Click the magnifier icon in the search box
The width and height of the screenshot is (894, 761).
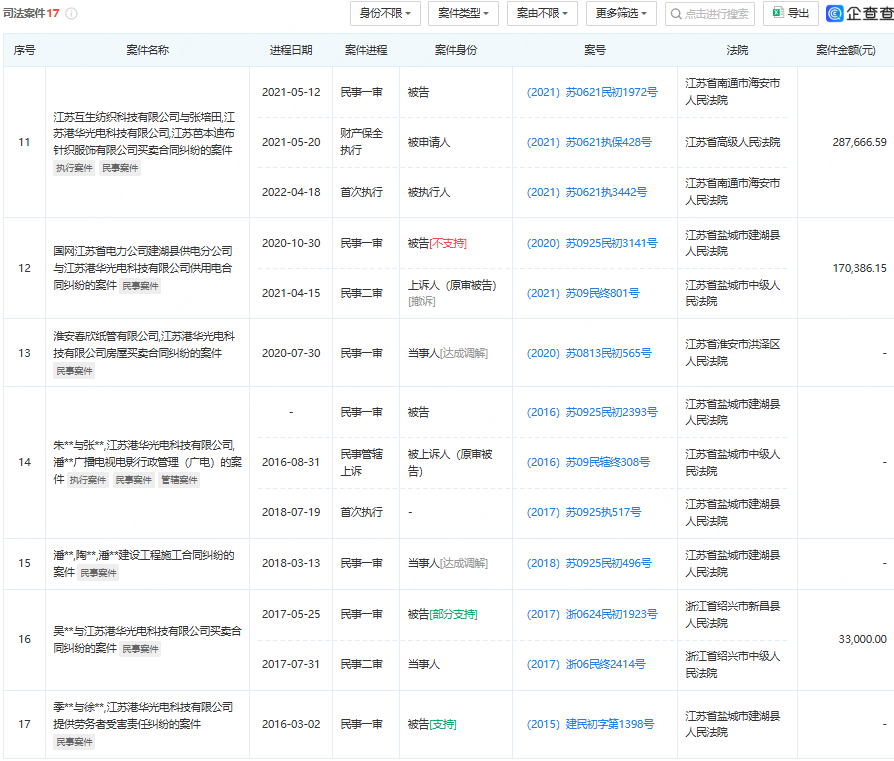click(x=677, y=14)
